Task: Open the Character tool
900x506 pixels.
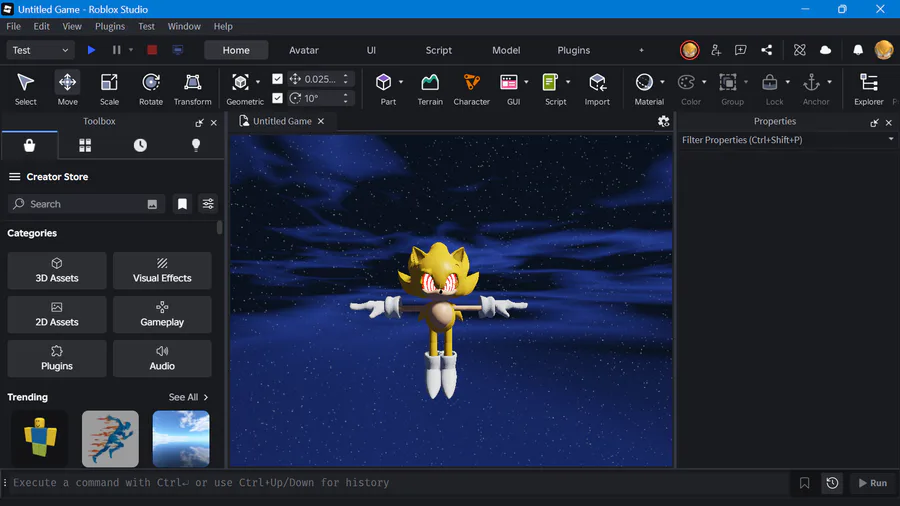Action: [x=471, y=89]
